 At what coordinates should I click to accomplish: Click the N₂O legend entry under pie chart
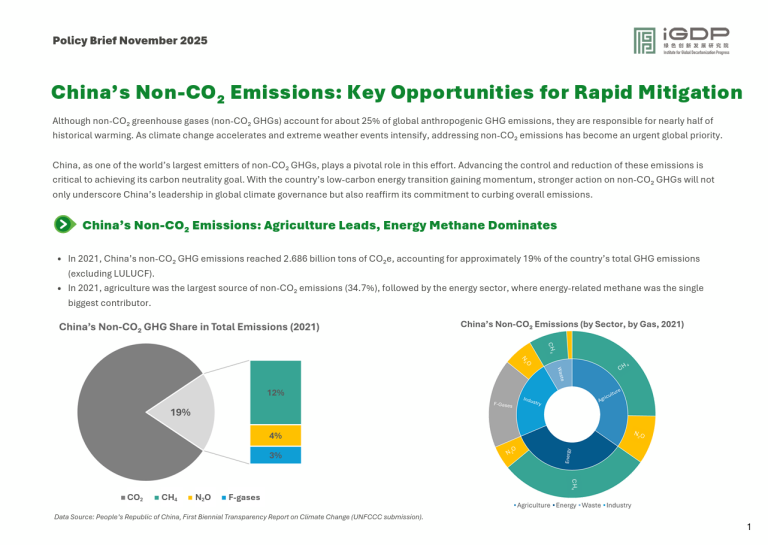(203, 497)
